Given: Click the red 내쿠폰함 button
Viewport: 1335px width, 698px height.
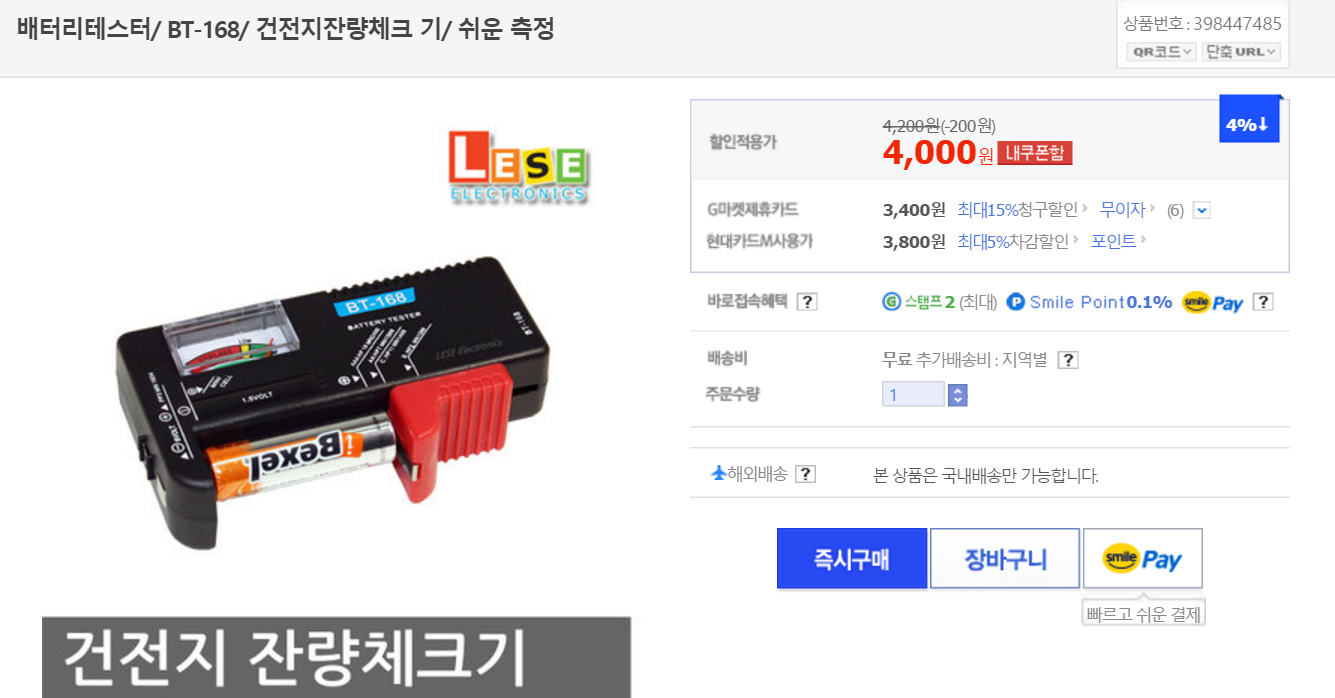Looking at the screenshot, I should tap(1035, 153).
